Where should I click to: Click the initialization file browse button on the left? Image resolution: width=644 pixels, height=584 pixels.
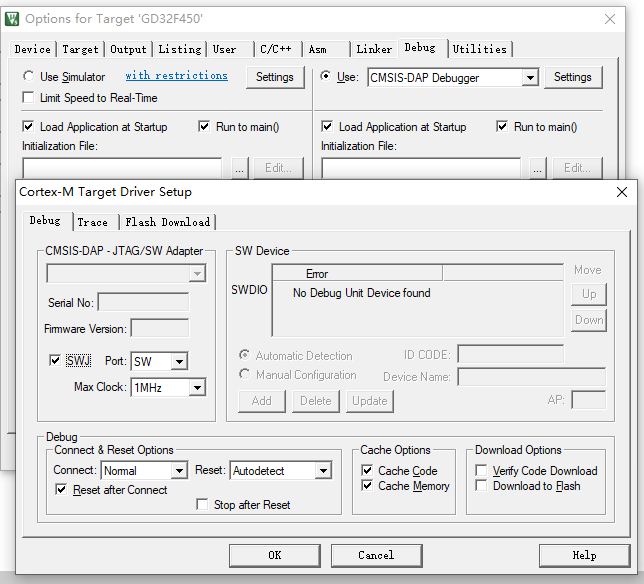click(x=239, y=168)
